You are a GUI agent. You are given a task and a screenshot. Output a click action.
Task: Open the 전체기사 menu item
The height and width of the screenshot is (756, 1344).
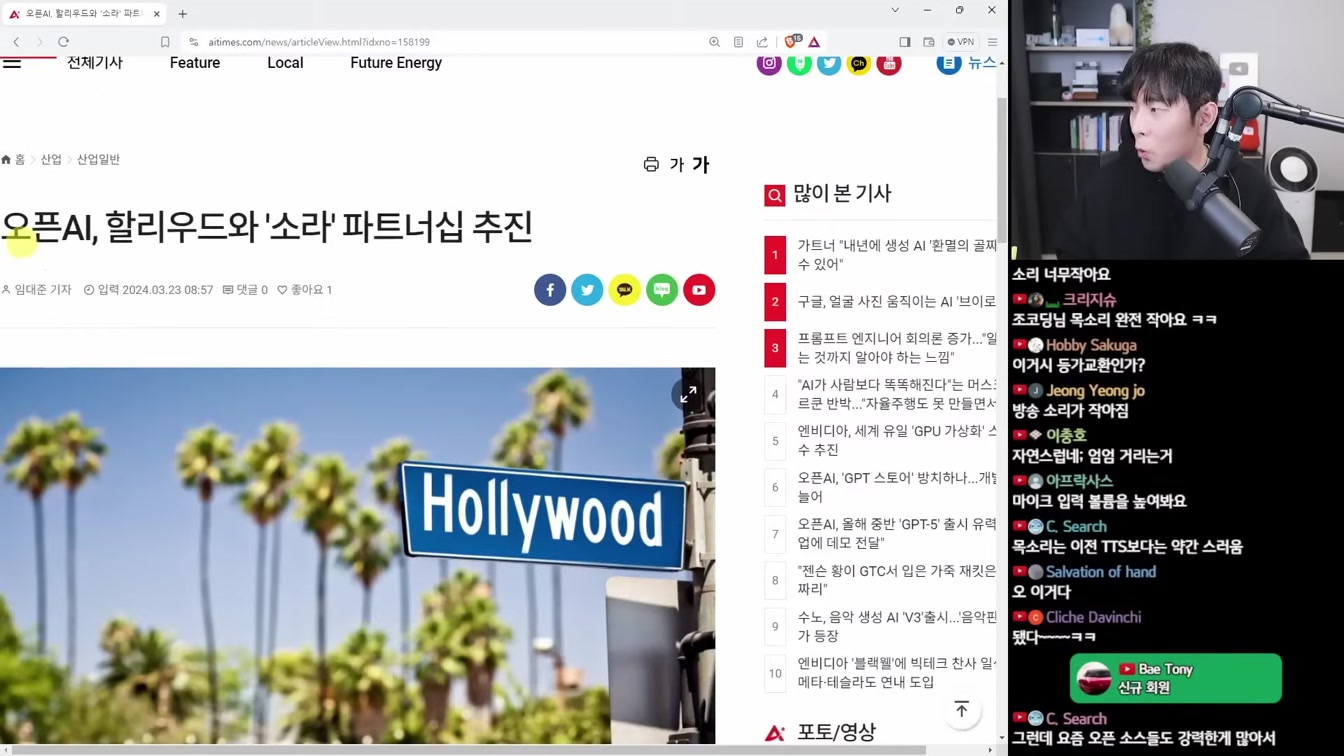coord(95,63)
